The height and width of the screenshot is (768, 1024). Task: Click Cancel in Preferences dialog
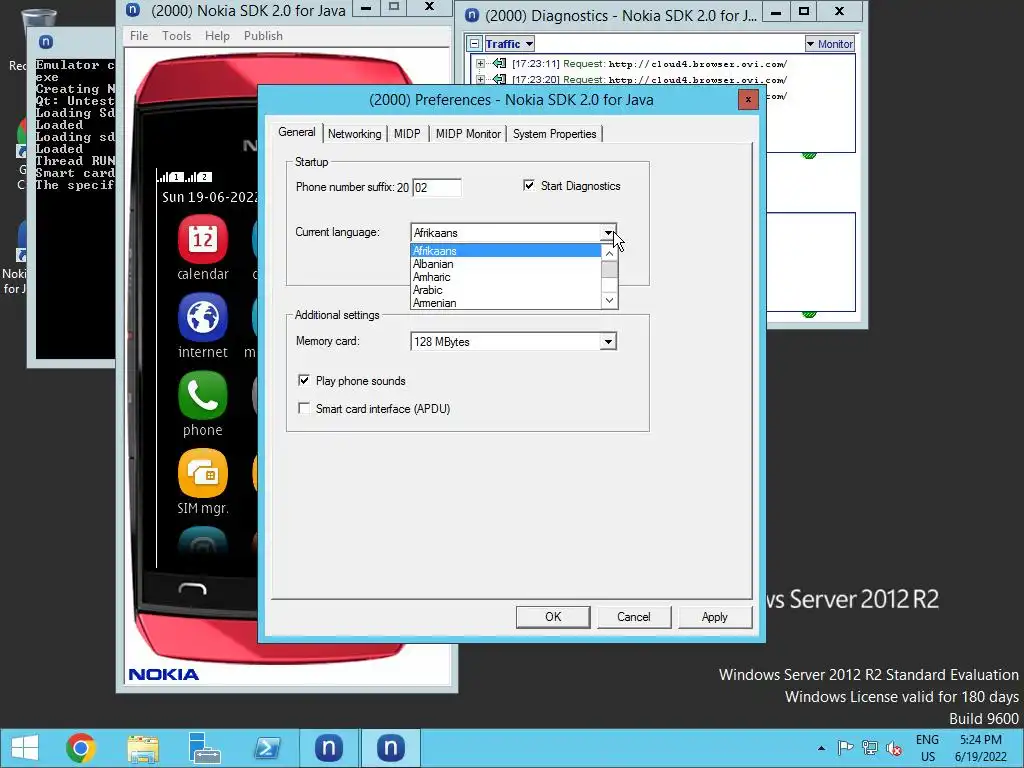pyautogui.click(x=633, y=617)
